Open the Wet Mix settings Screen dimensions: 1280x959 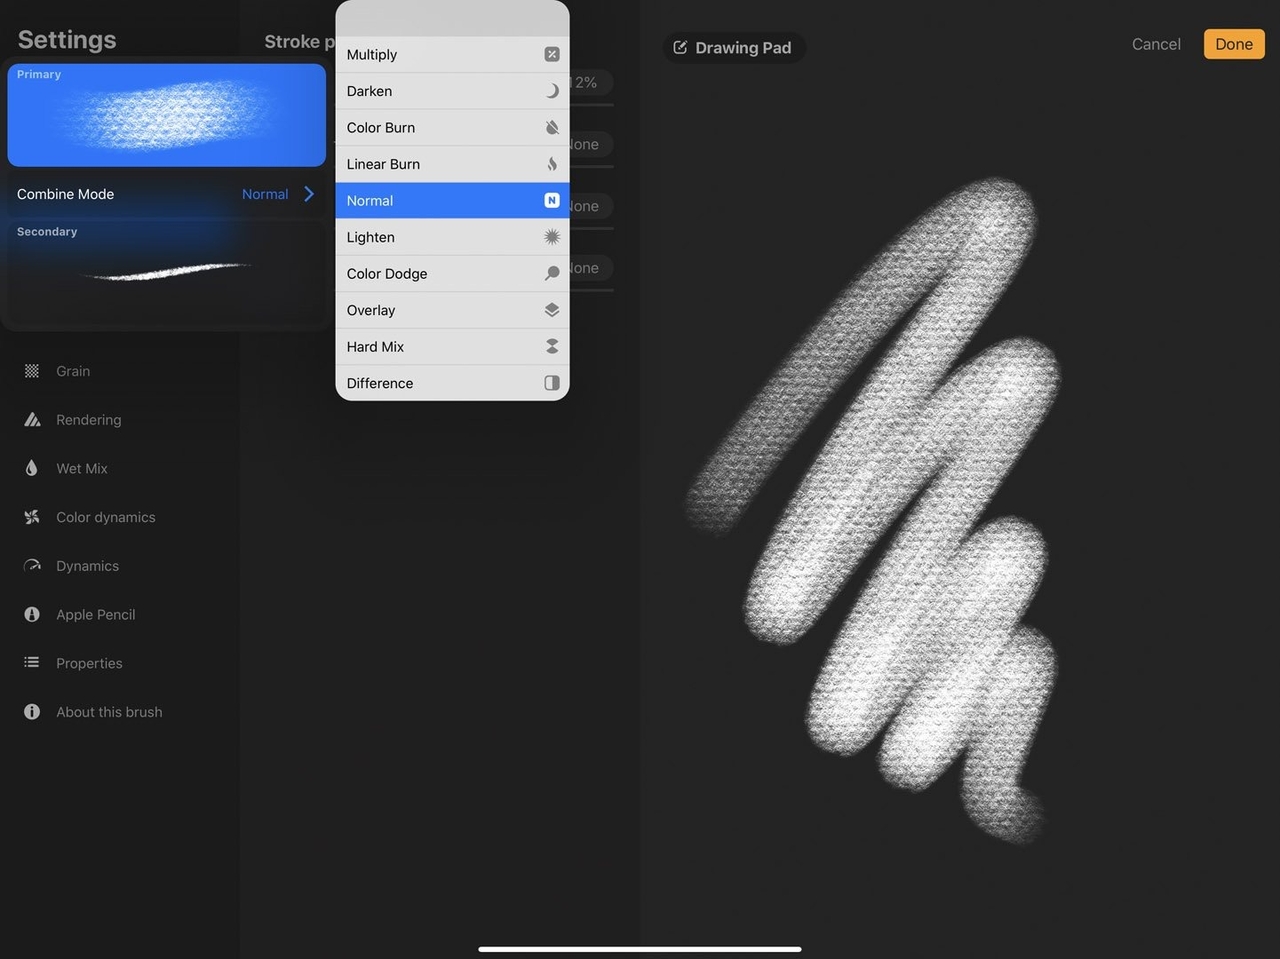81,468
